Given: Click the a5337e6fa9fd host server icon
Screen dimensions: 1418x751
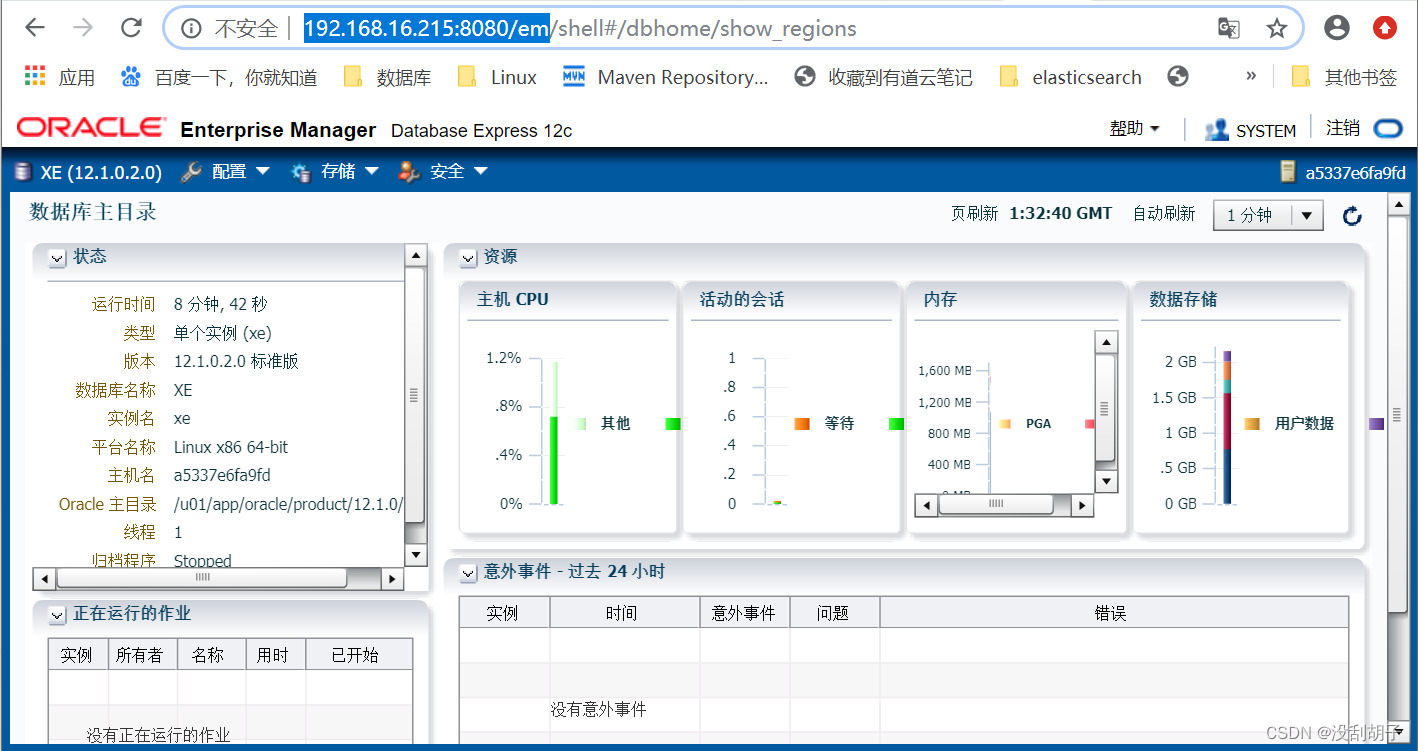Looking at the screenshot, I should (1288, 172).
